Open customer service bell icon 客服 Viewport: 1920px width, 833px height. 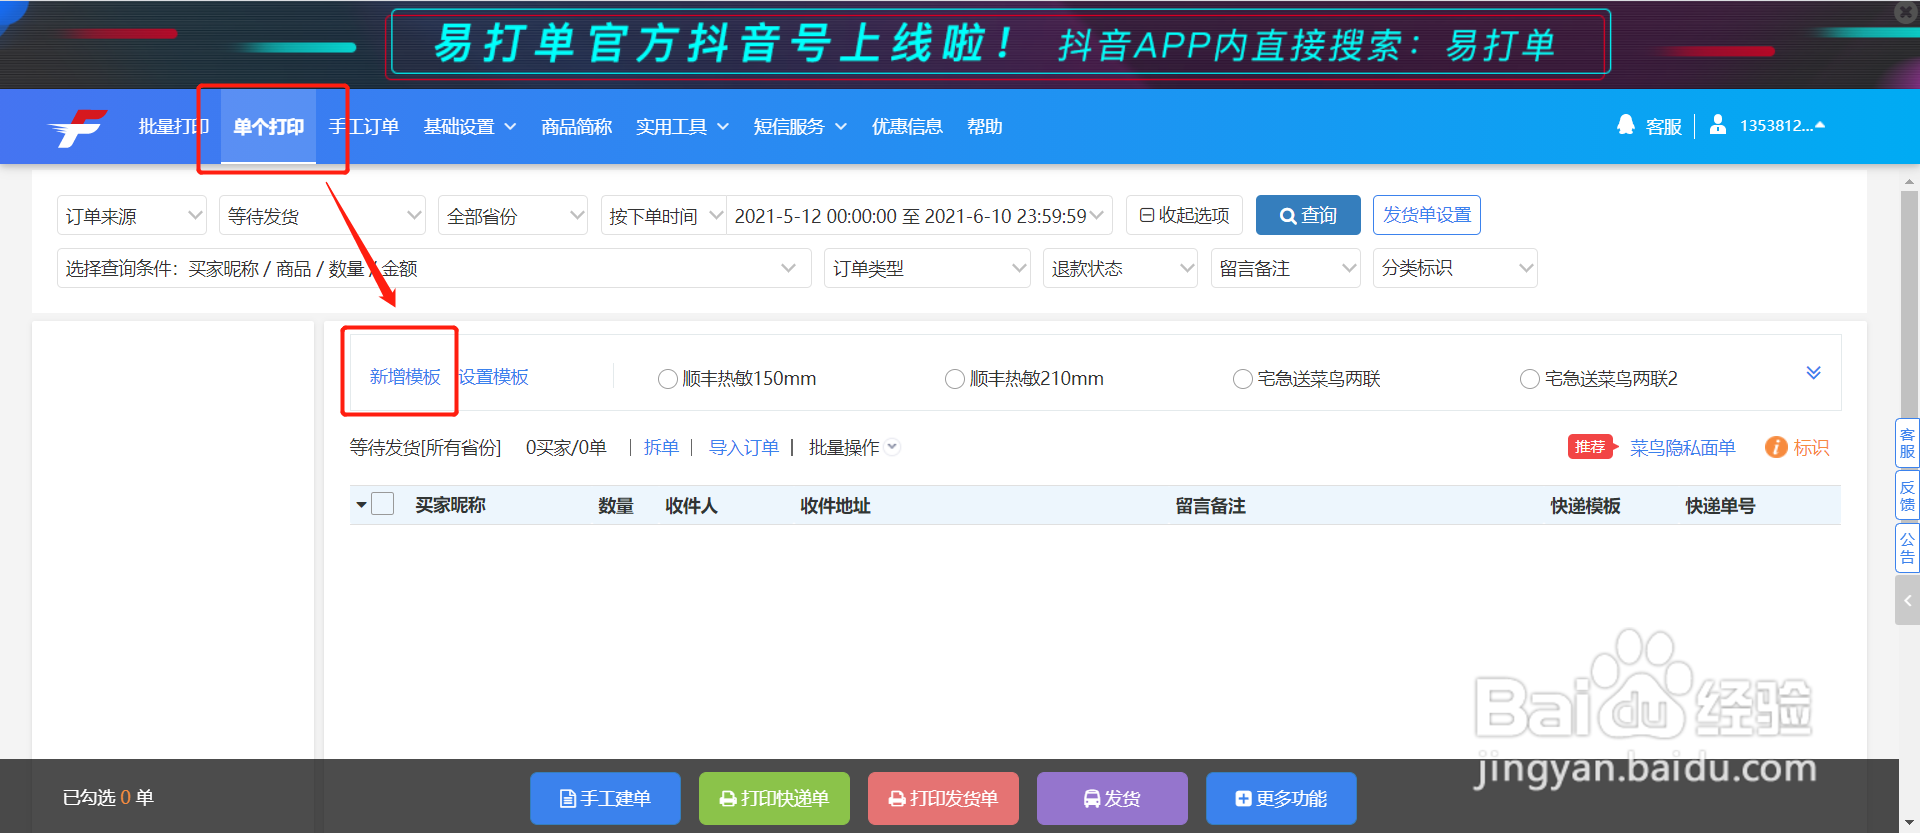pos(1626,125)
